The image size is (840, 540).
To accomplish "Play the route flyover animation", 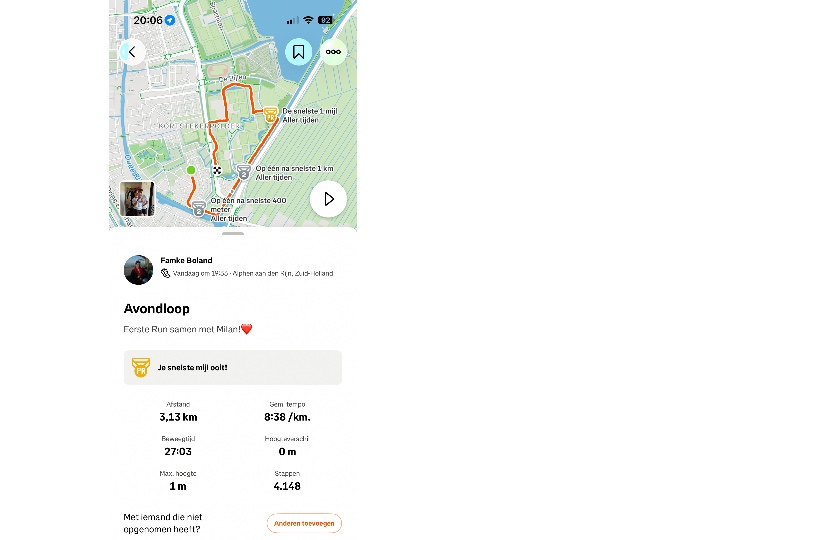I will (328, 199).
